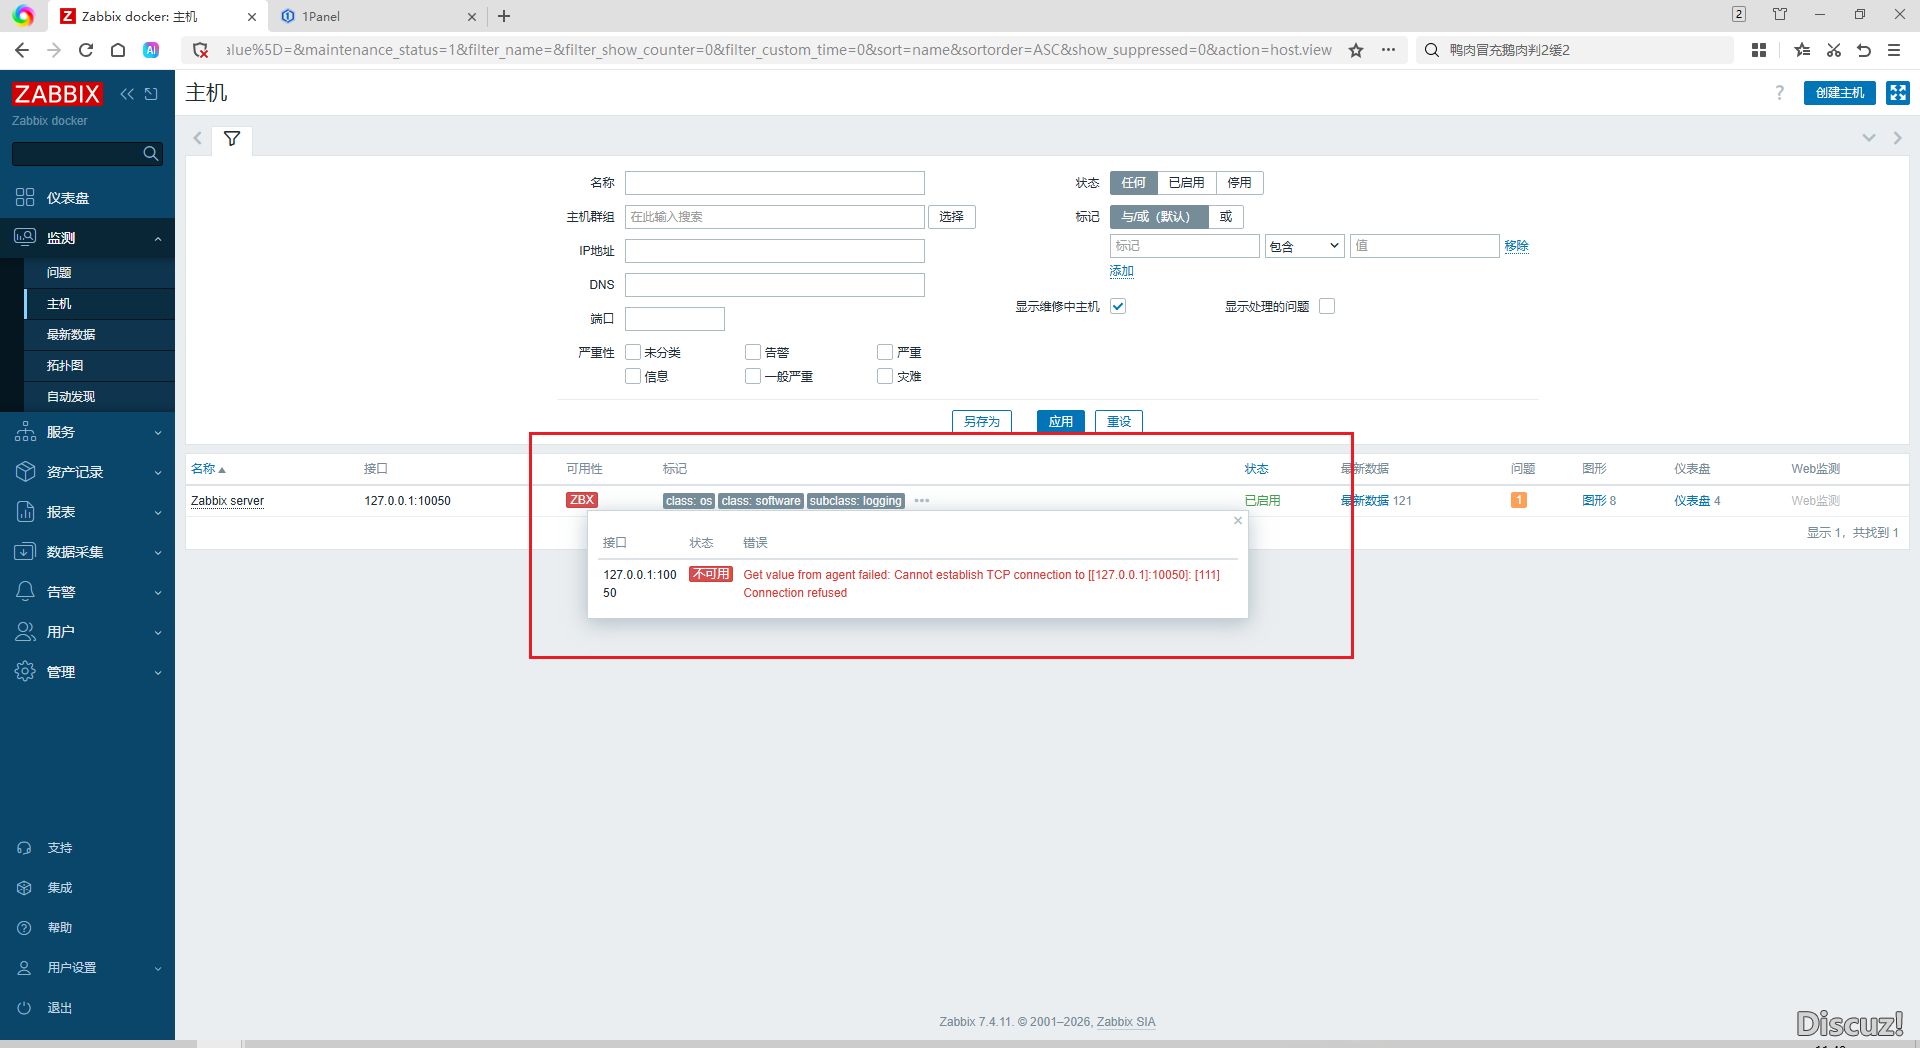Image resolution: width=1920 pixels, height=1048 pixels.
Task: Sort the table by 名称 column
Action: coord(208,469)
